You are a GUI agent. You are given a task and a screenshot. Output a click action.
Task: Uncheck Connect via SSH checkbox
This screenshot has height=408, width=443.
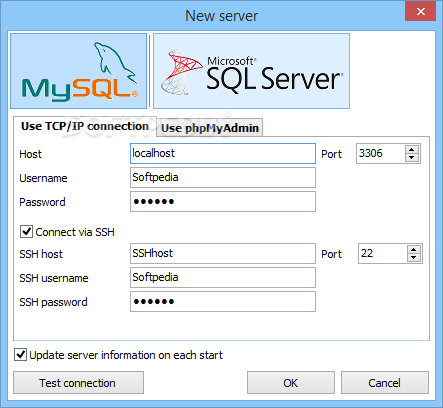click(x=26, y=232)
